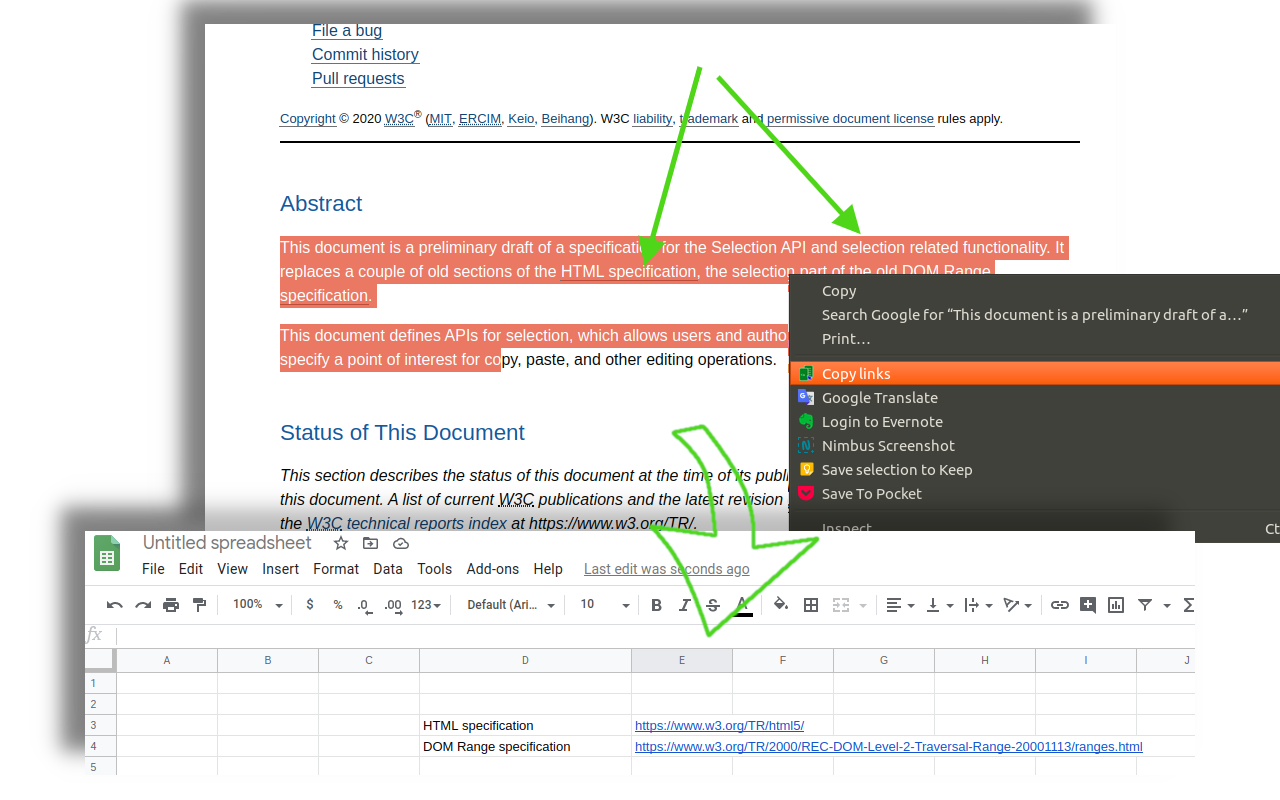Click the Copy links extension icon

pyautogui.click(x=806, y=374)
